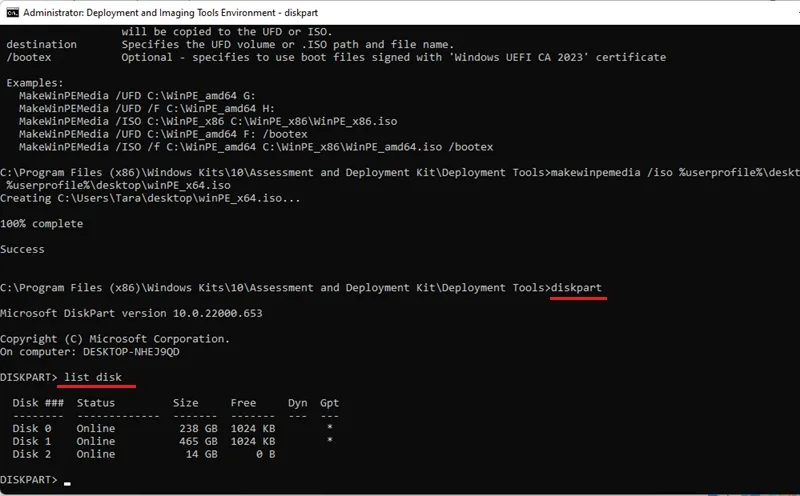This screenshot has height=496, width=800.
Task: Click the command prompt icon in title bar
Action: click(x=12, y=13)
